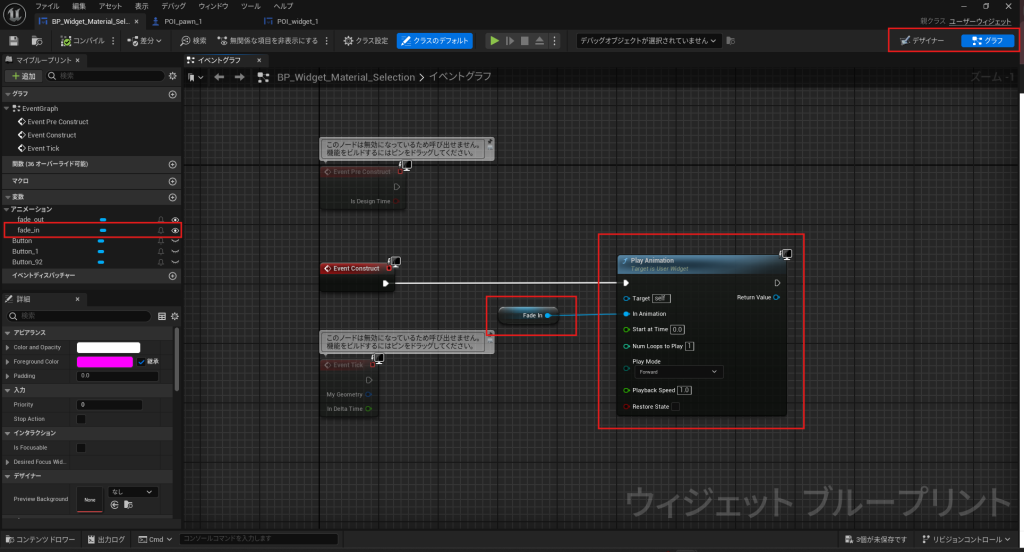The width and height of the screenshot is (1024, 552).
Task: Click the green Play simulation button
Action: pos(493,41)
